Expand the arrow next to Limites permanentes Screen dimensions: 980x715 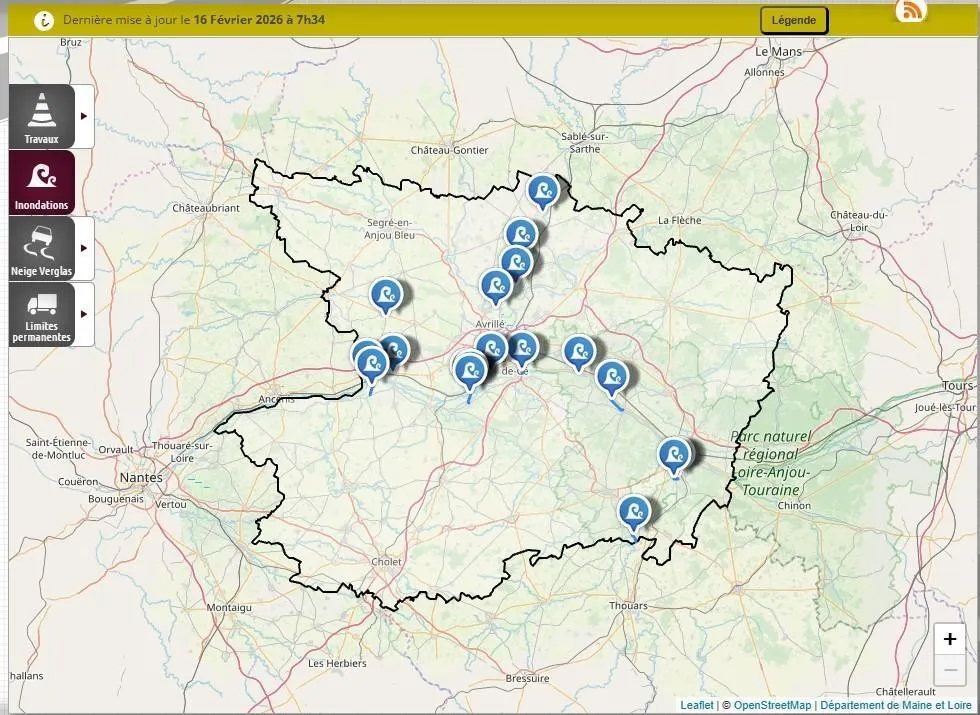coord(84,314)
